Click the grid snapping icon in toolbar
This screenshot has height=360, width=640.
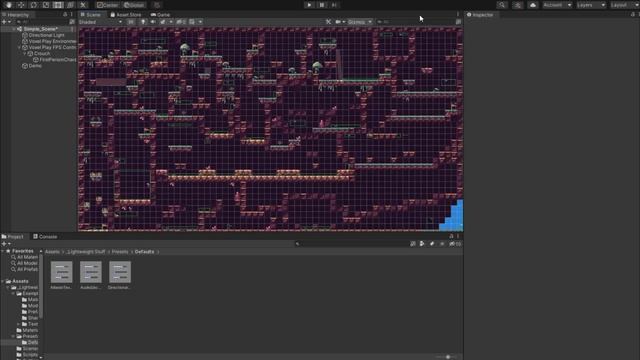(157, 5)
